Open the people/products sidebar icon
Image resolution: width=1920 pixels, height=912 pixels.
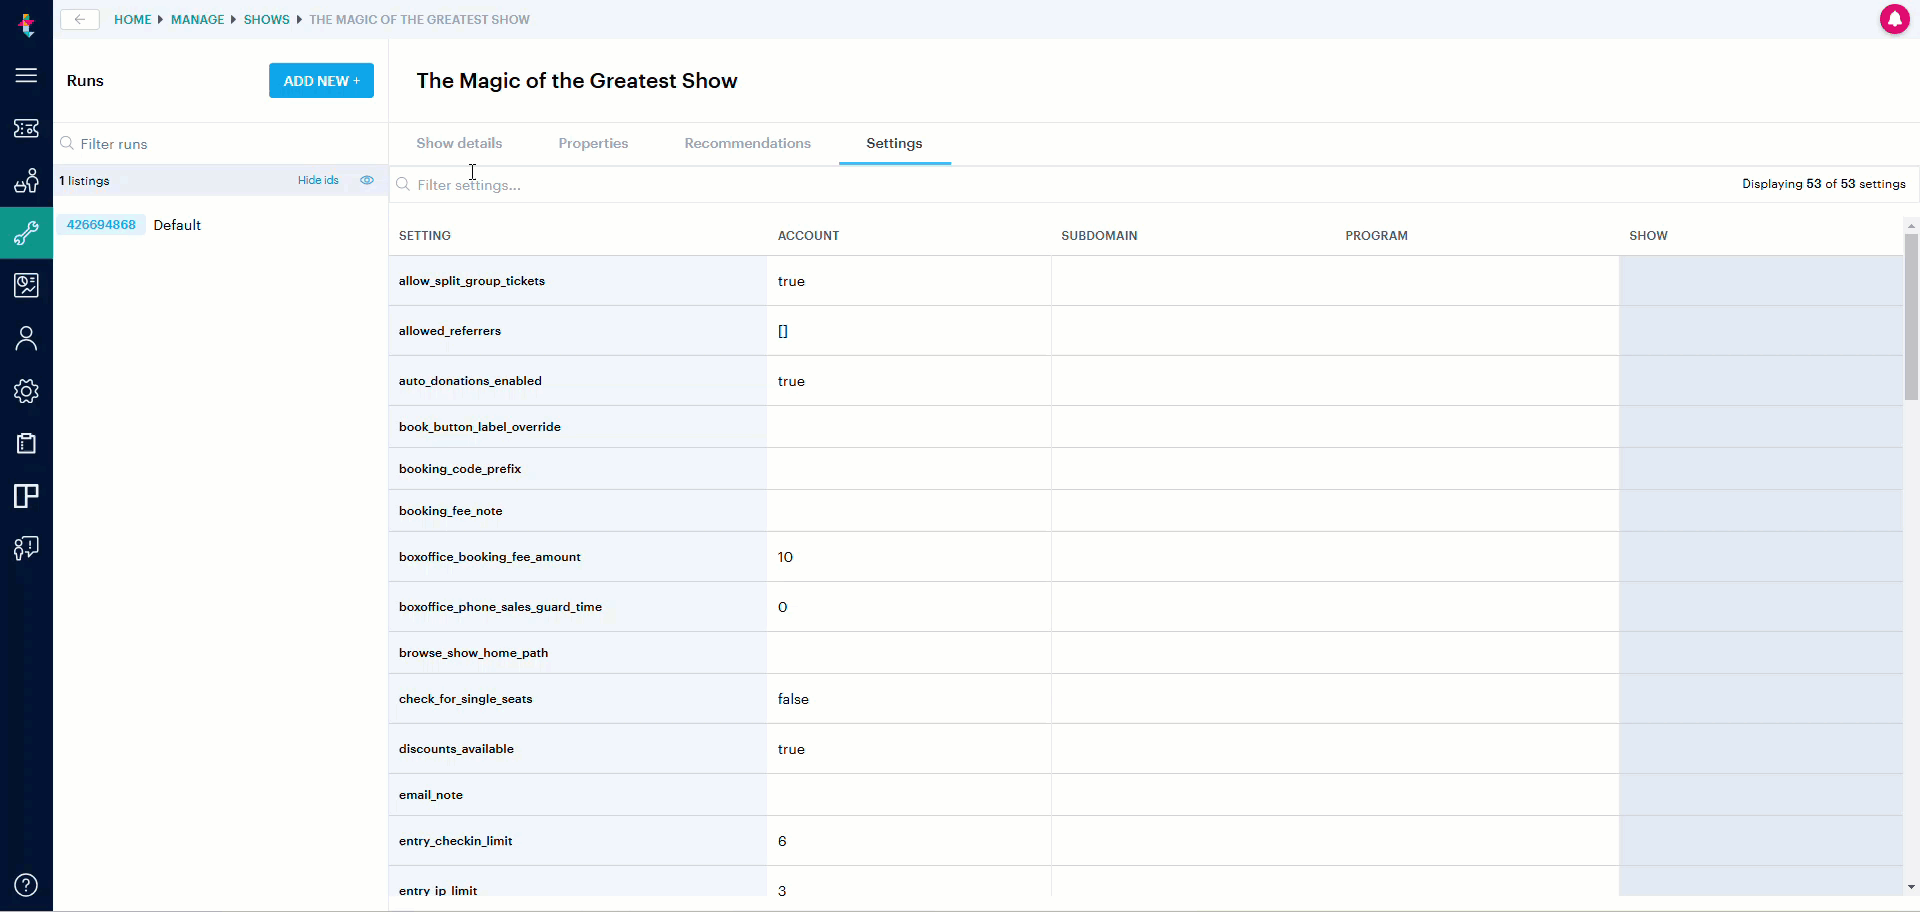26,181
